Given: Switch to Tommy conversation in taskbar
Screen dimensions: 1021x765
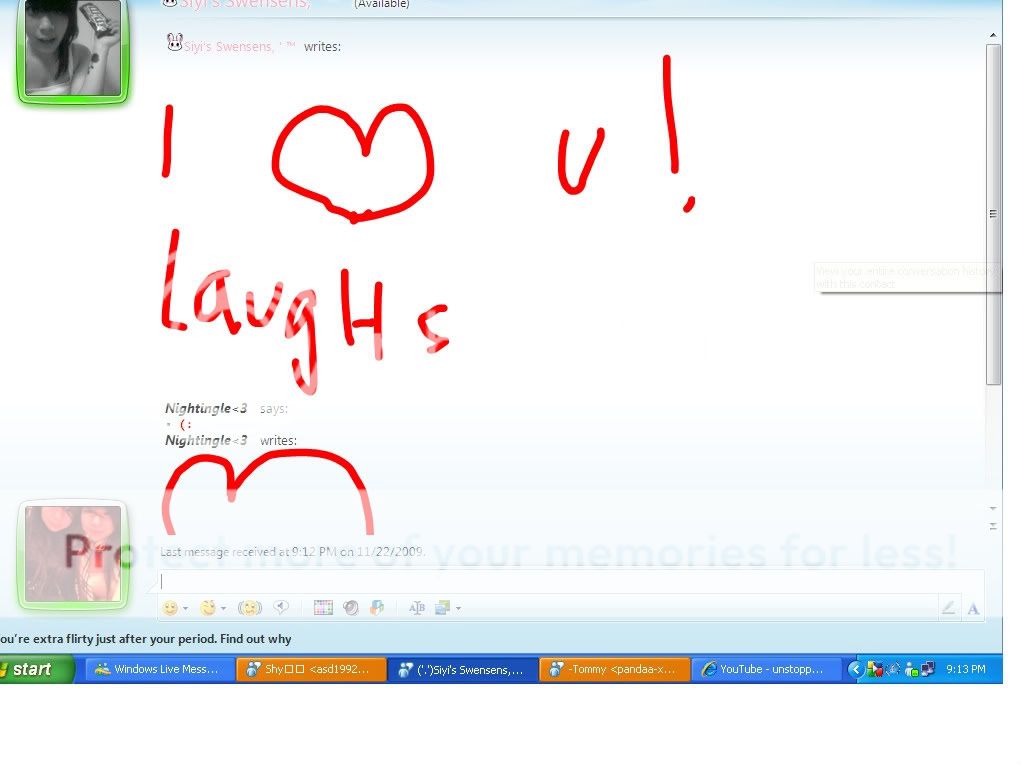Looking at the screenshot, I should coord(614,669).
